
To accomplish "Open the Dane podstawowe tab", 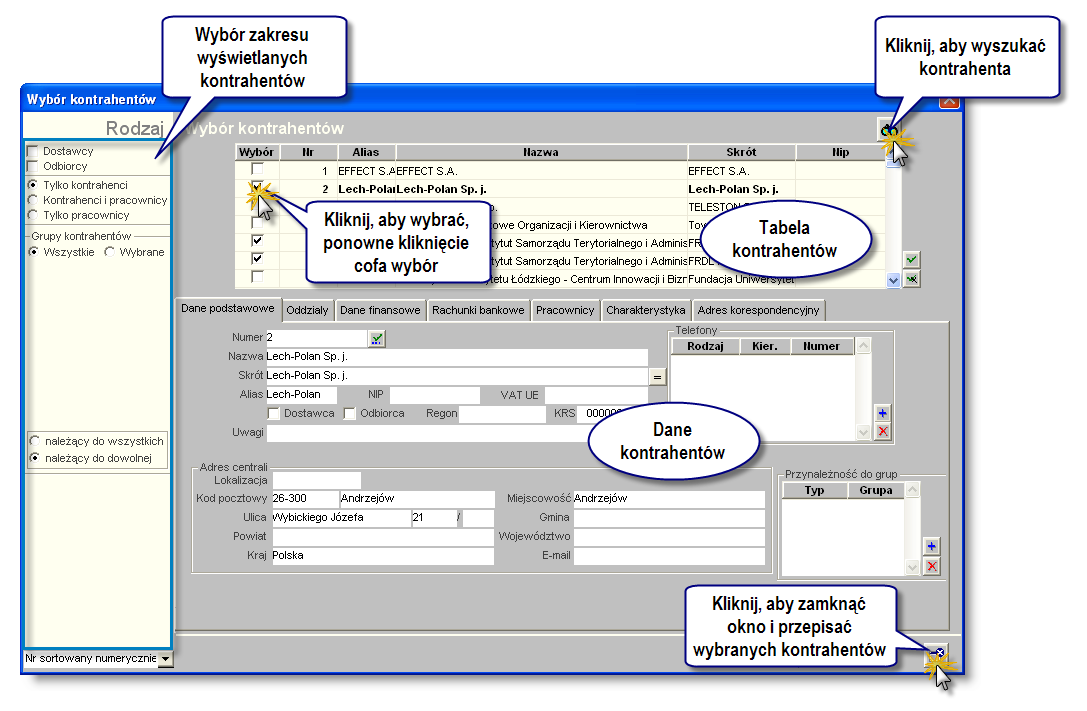I will coord(228,309).
